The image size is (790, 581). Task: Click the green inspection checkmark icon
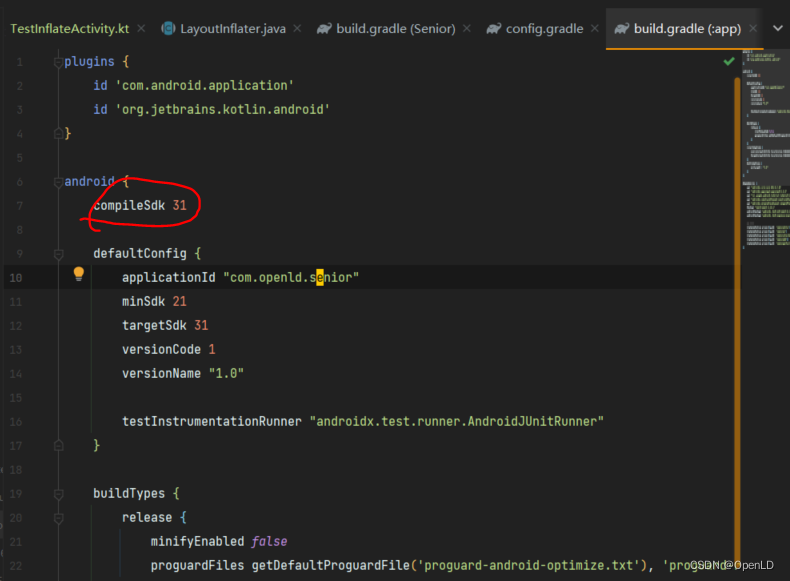click(729, 61)
